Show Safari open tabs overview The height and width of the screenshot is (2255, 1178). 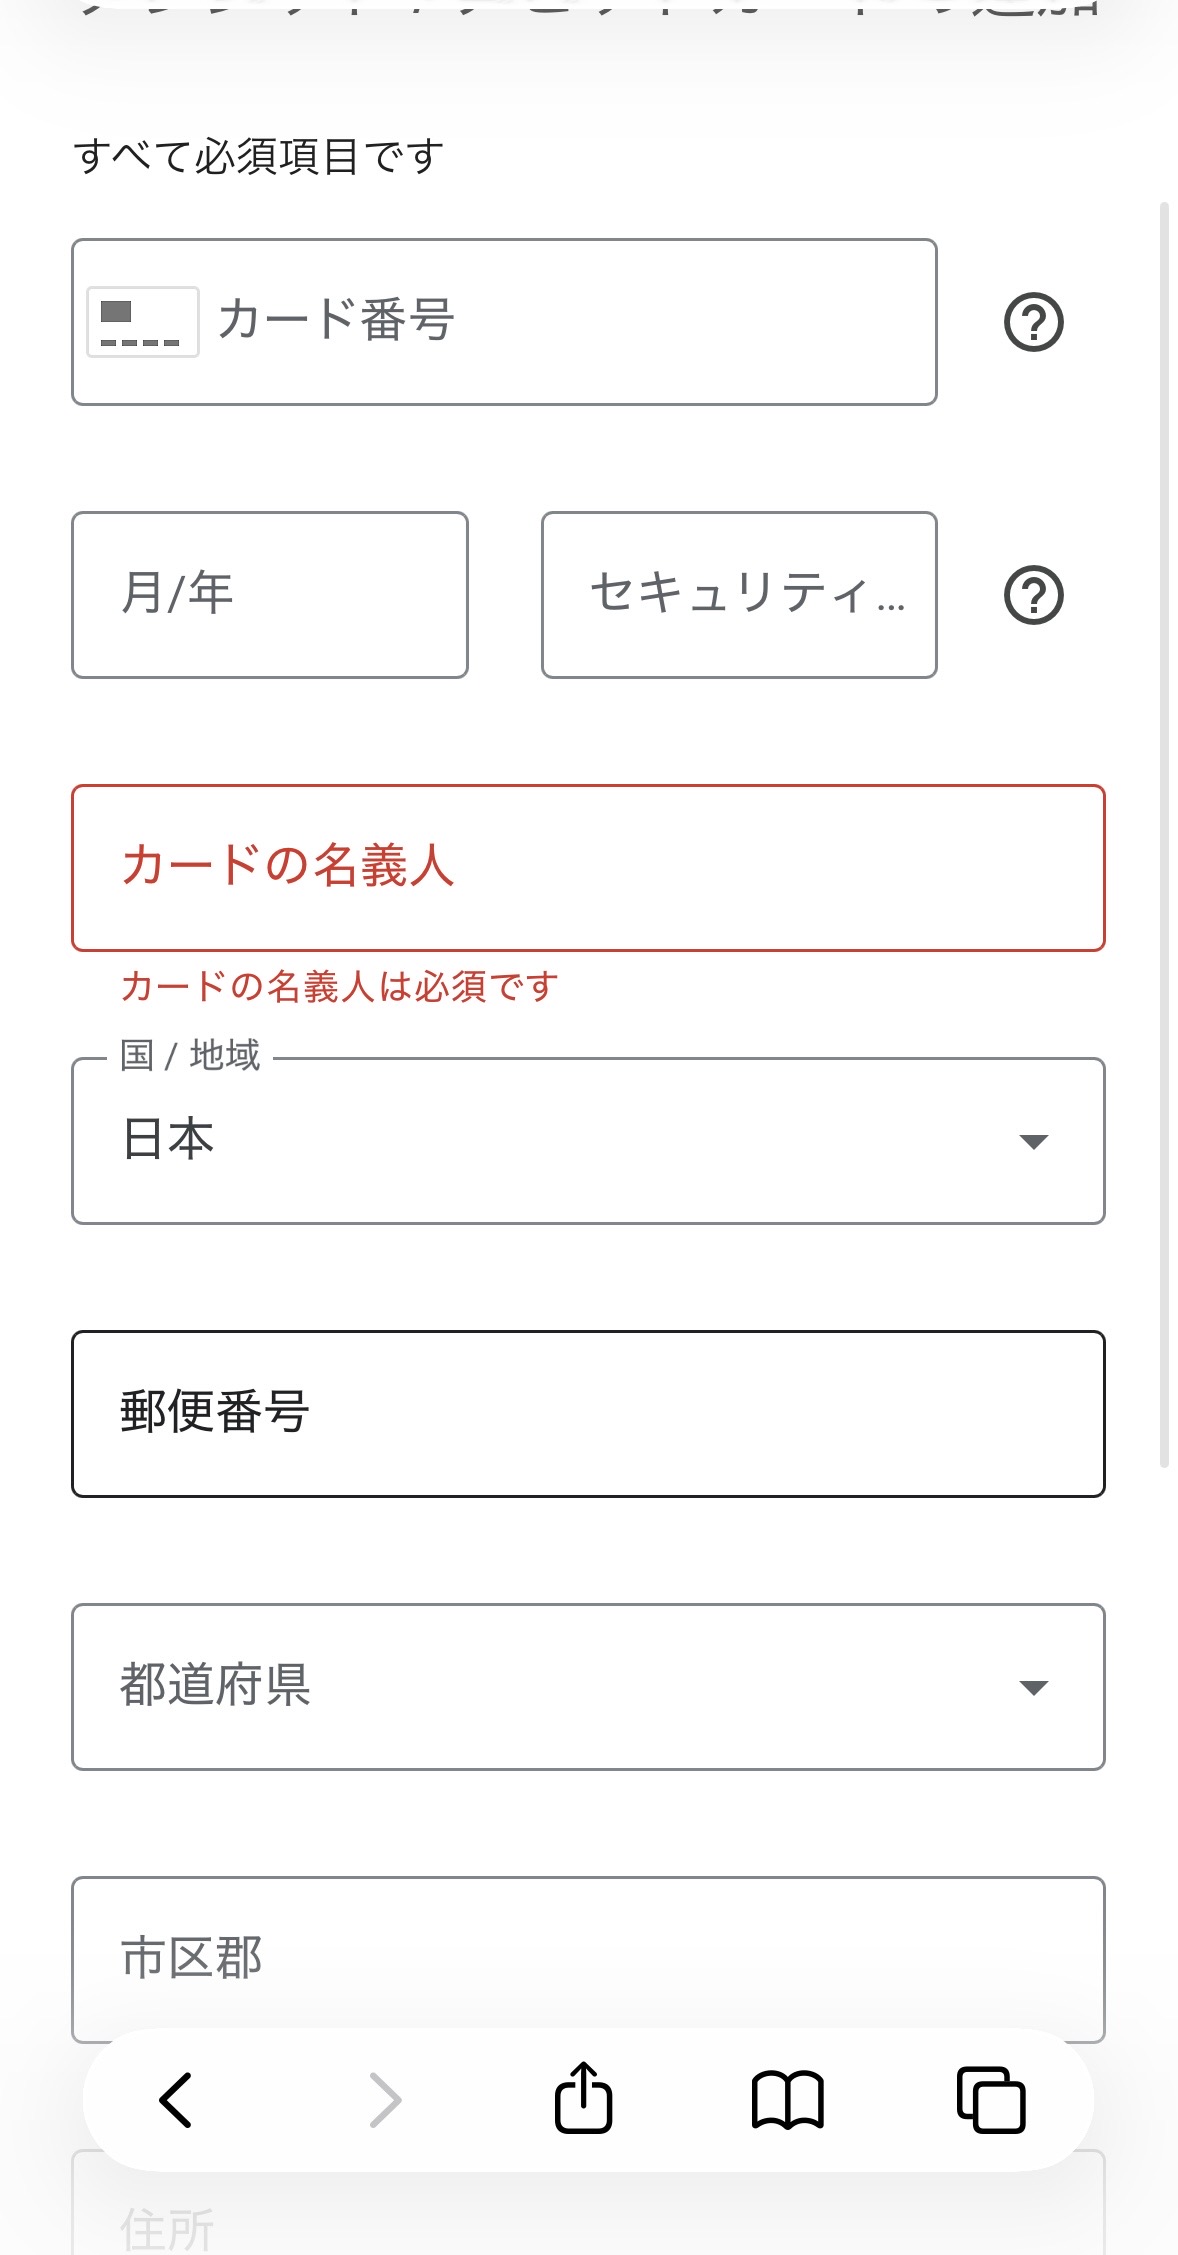coord(991,2099)
